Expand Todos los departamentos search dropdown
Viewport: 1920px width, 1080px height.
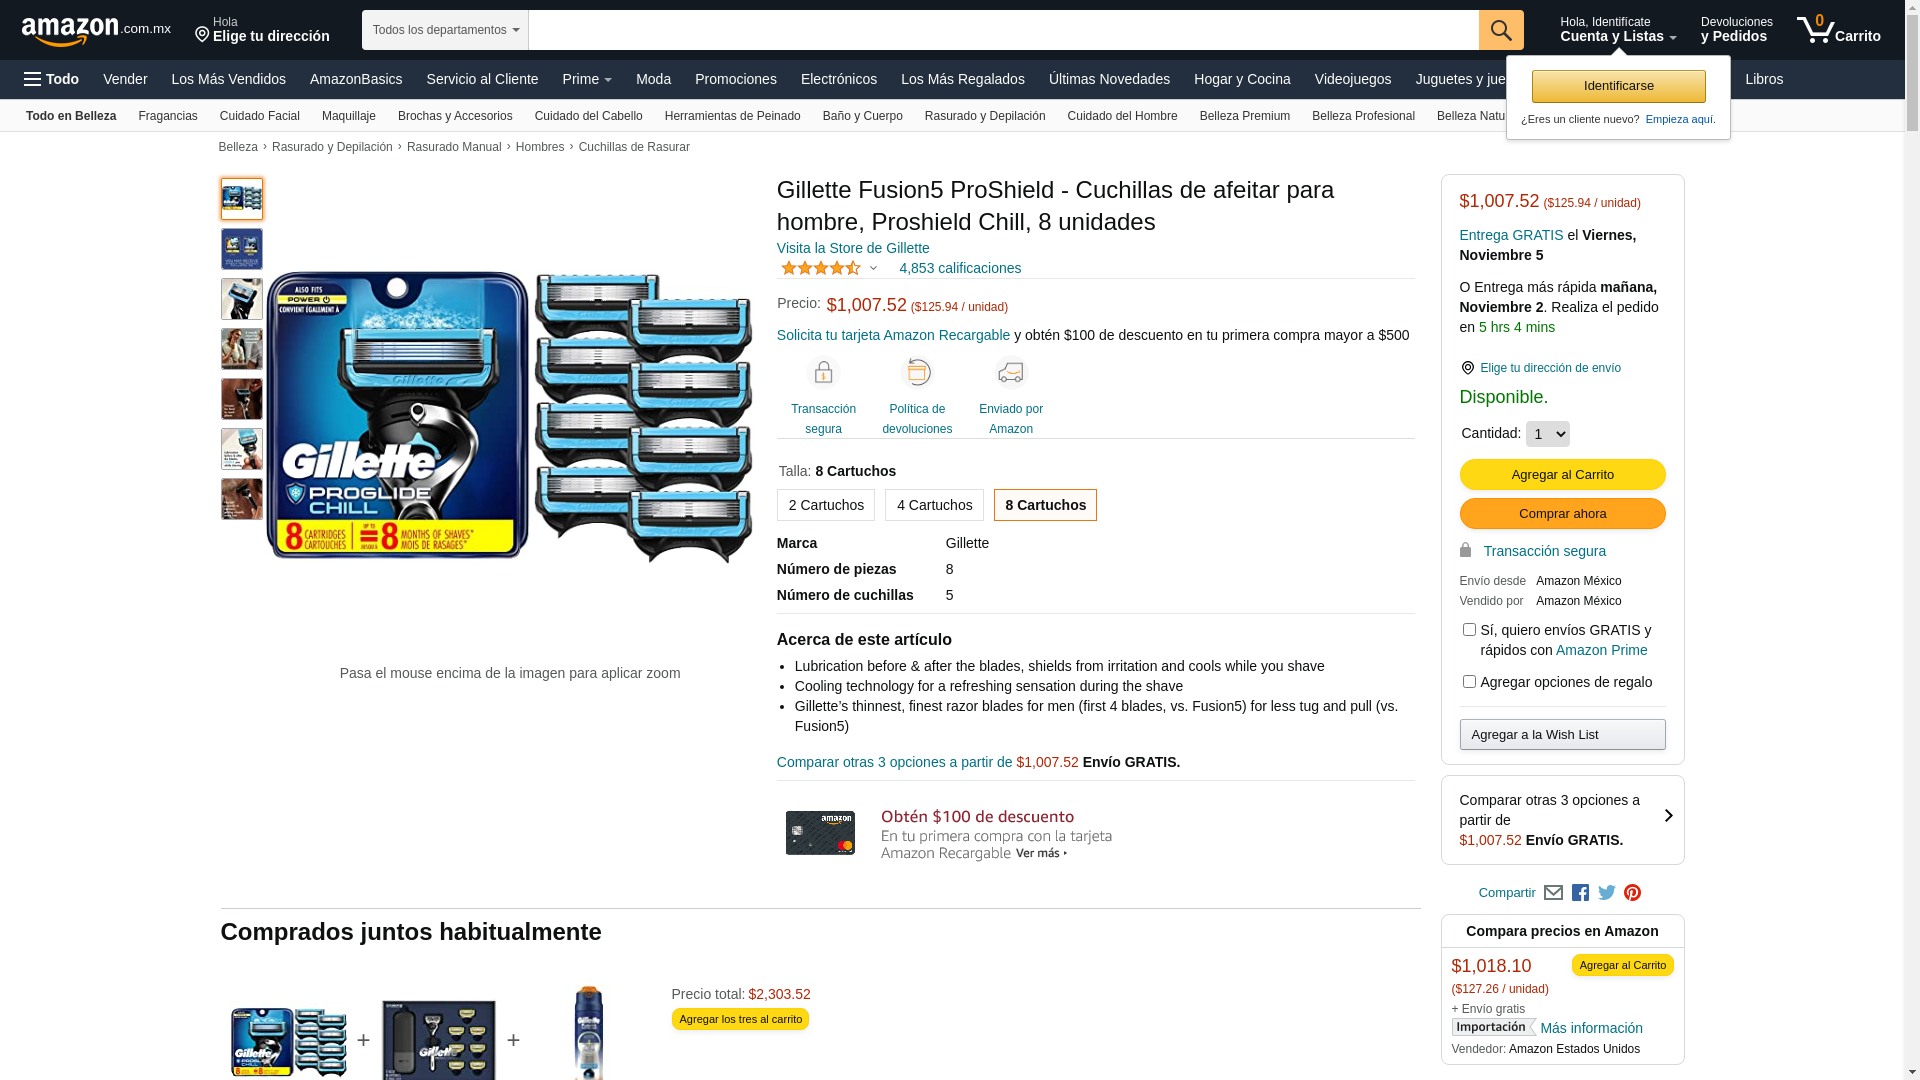point(445,30)
